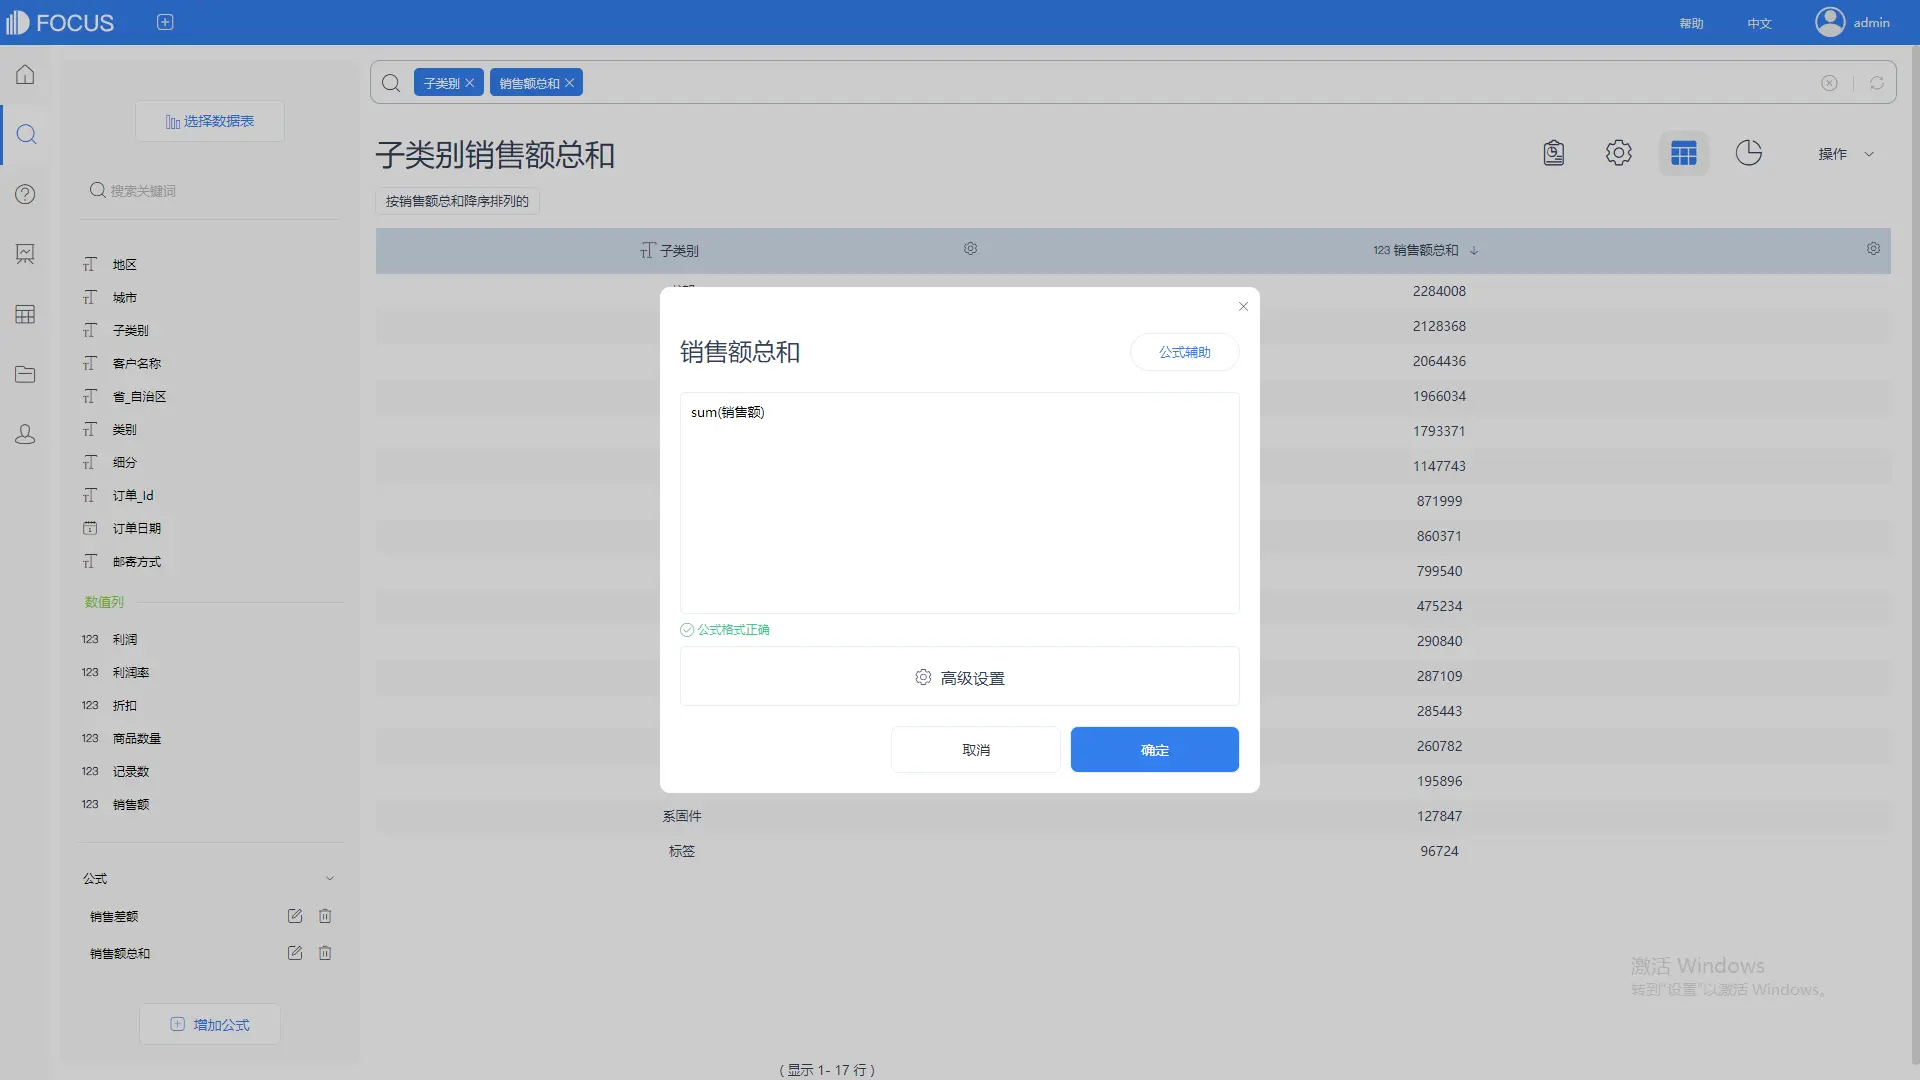Delete the 销售额总和 formula in sidebar
Image resolution: width=1920 pixels, height=1080 pixels.
324,953
